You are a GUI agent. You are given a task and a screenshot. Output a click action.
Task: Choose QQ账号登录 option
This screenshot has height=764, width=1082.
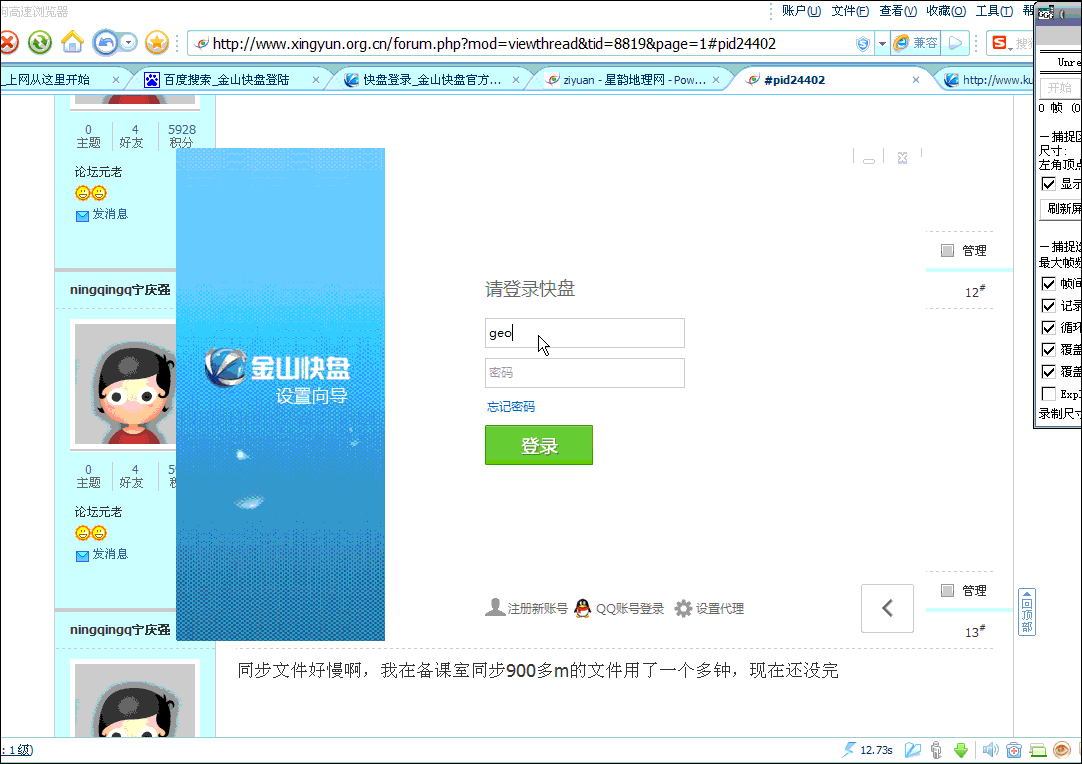629,609
